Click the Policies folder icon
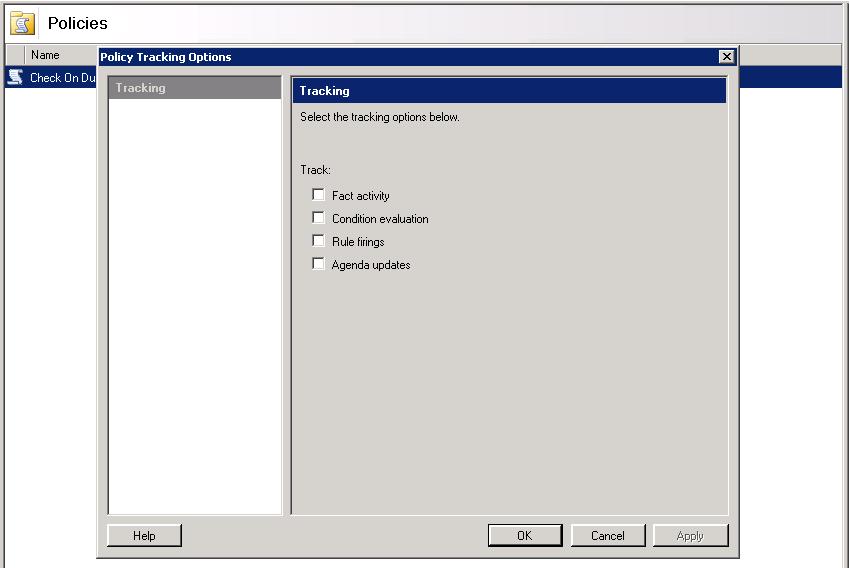849x568 pixels. 22,23
